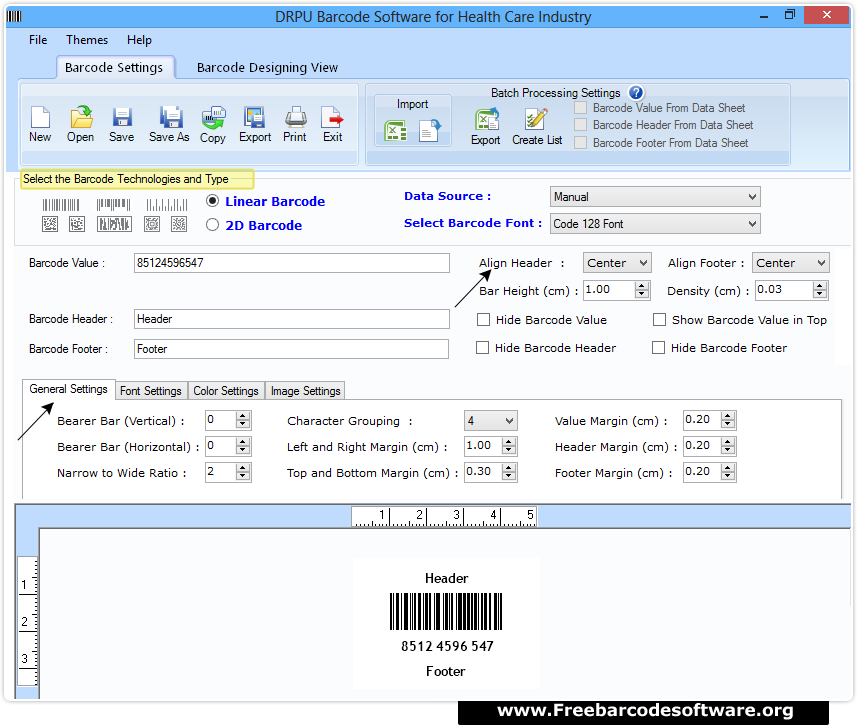Open the Help menu
This screenshot has width=857, height=725.
tap(139, 40)
